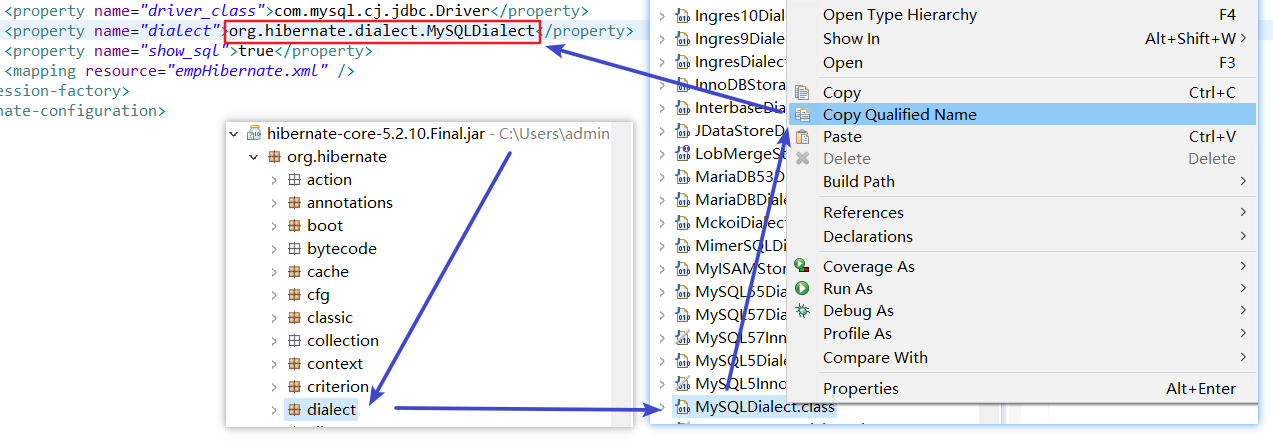
Task: Select the MimerSQLDialect class row
Action: click(x=731, y=246)
